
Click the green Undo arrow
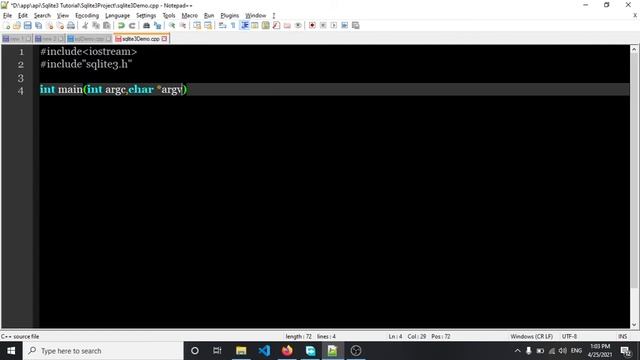(x=121, y=25)
